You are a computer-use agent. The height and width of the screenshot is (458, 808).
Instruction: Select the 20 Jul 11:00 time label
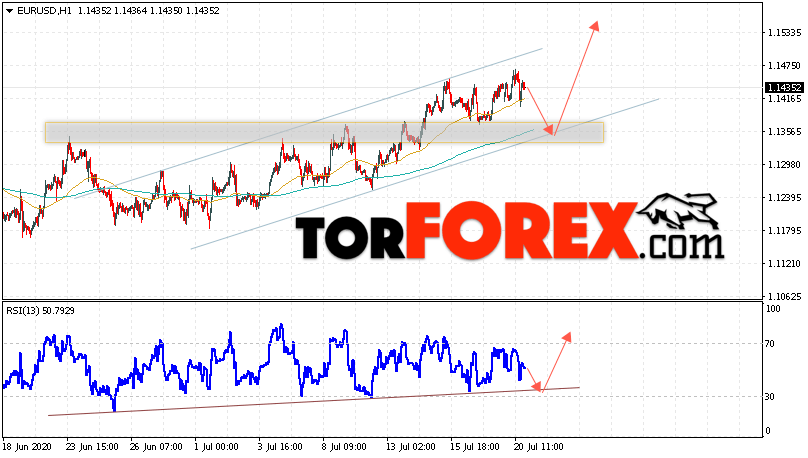point(538,447)
